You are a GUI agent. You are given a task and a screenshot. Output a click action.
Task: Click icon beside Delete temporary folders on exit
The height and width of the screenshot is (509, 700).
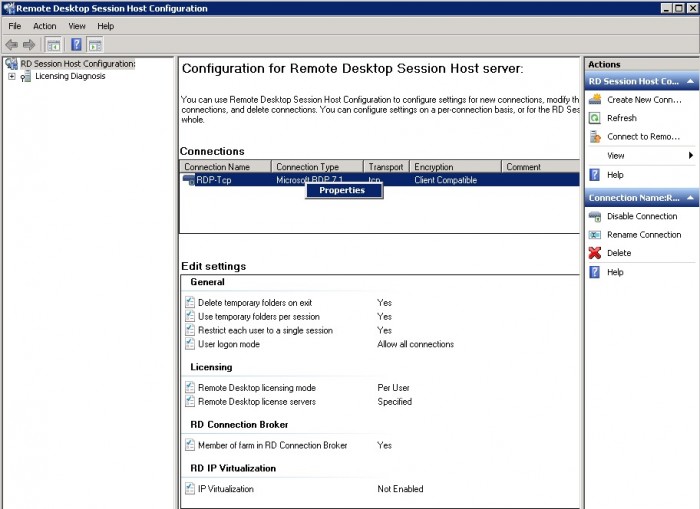tap(190, 302)
